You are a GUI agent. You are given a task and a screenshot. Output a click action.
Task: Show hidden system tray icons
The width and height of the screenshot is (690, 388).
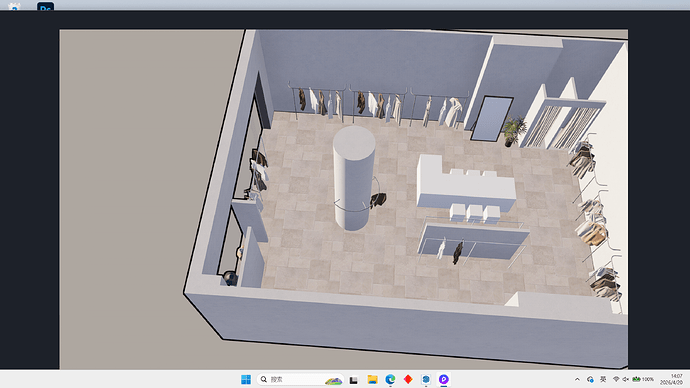tap(577, 379)
